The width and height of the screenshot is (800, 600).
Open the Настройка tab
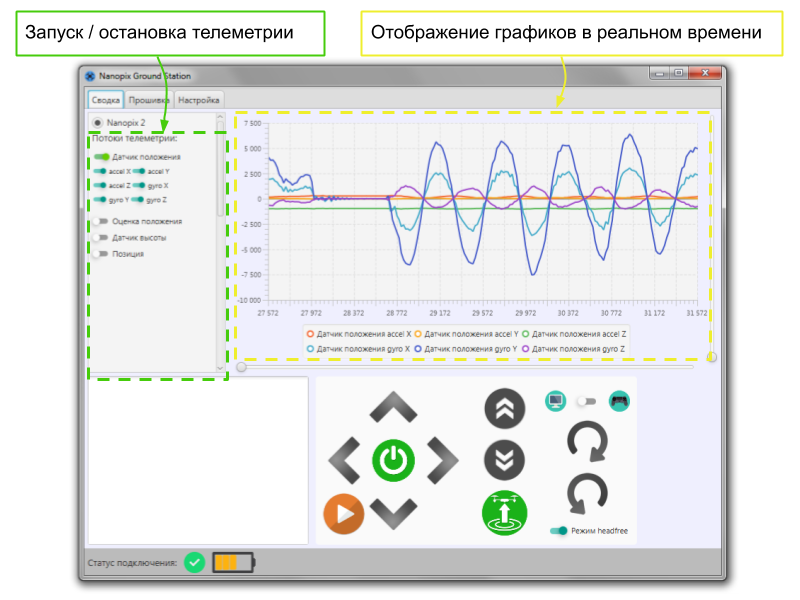tap(198, 100)
